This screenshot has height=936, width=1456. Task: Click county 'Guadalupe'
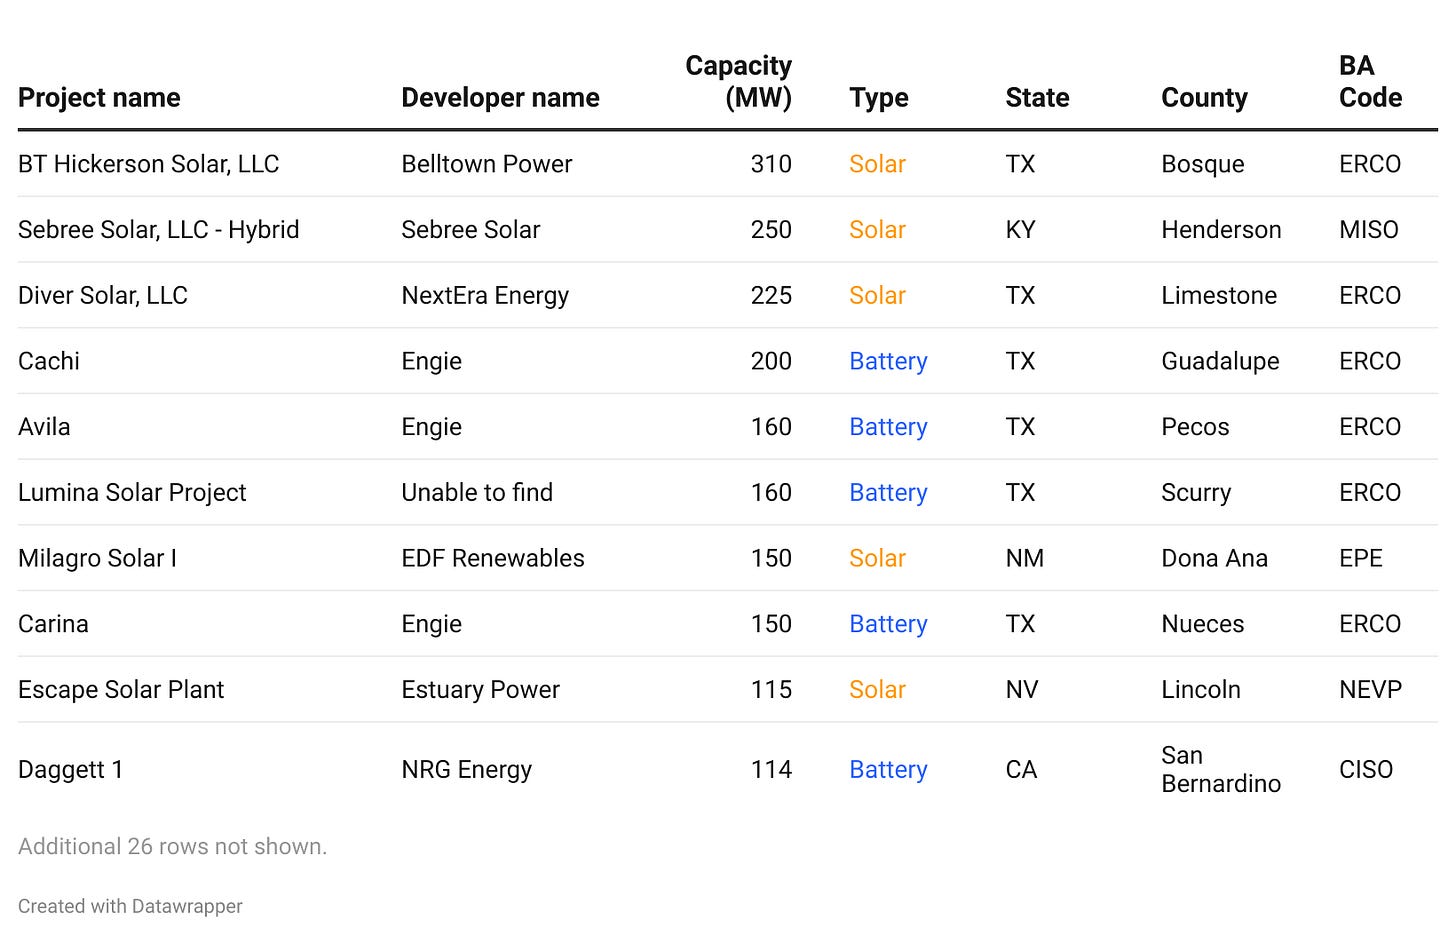[x=1220, y=362]
